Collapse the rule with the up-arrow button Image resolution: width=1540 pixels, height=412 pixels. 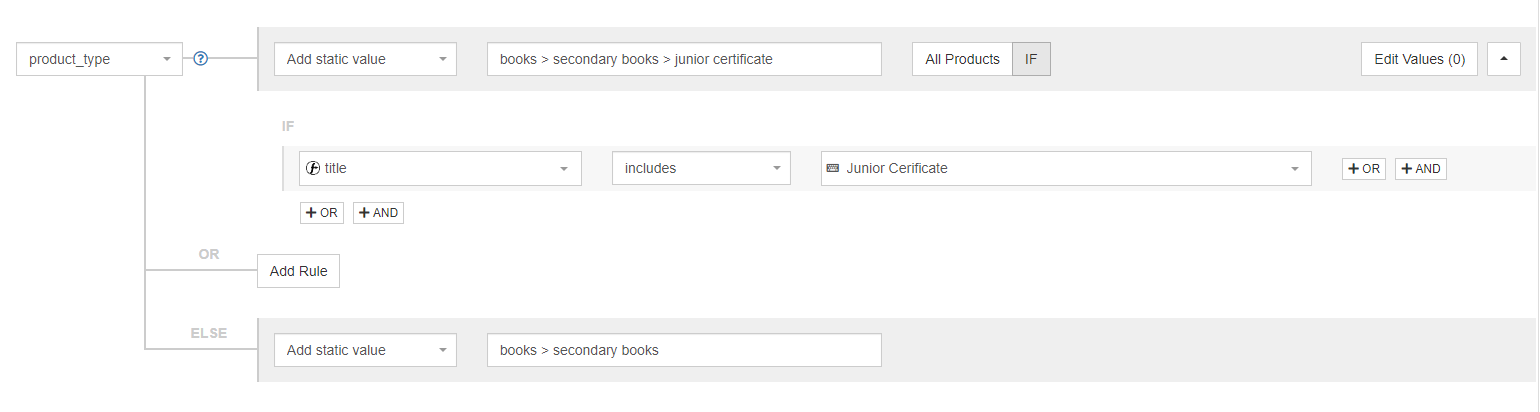pos(1504,59)
